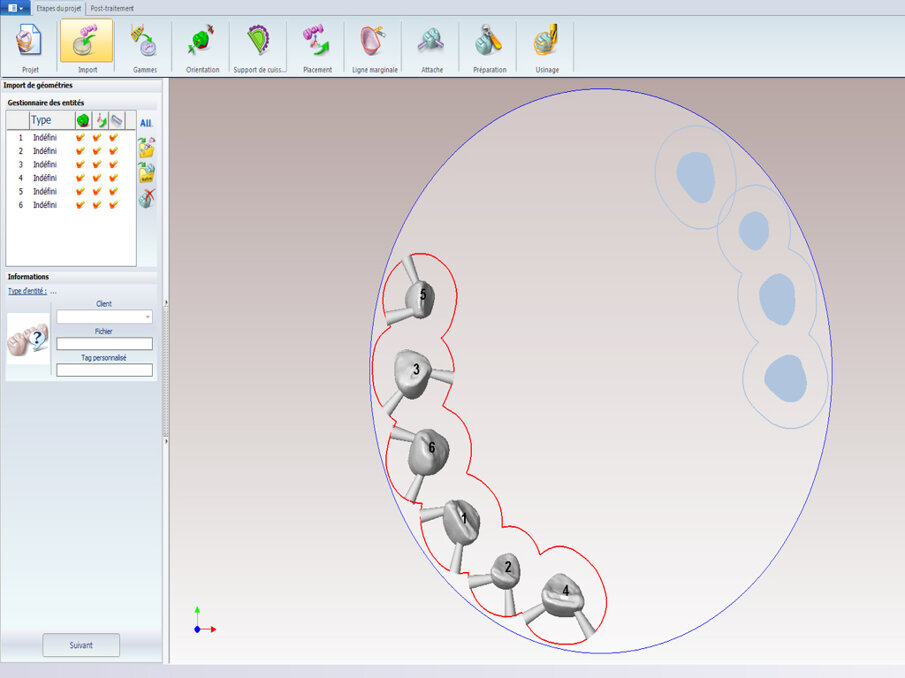Select the Projet tool in the ribbon

(28, 44)
